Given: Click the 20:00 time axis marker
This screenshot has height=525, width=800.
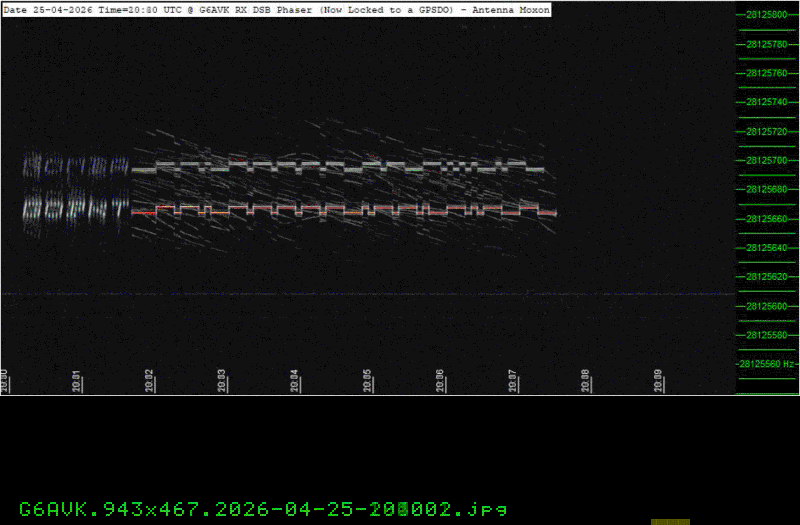Looking at the screenshot, I should (5, 380).
